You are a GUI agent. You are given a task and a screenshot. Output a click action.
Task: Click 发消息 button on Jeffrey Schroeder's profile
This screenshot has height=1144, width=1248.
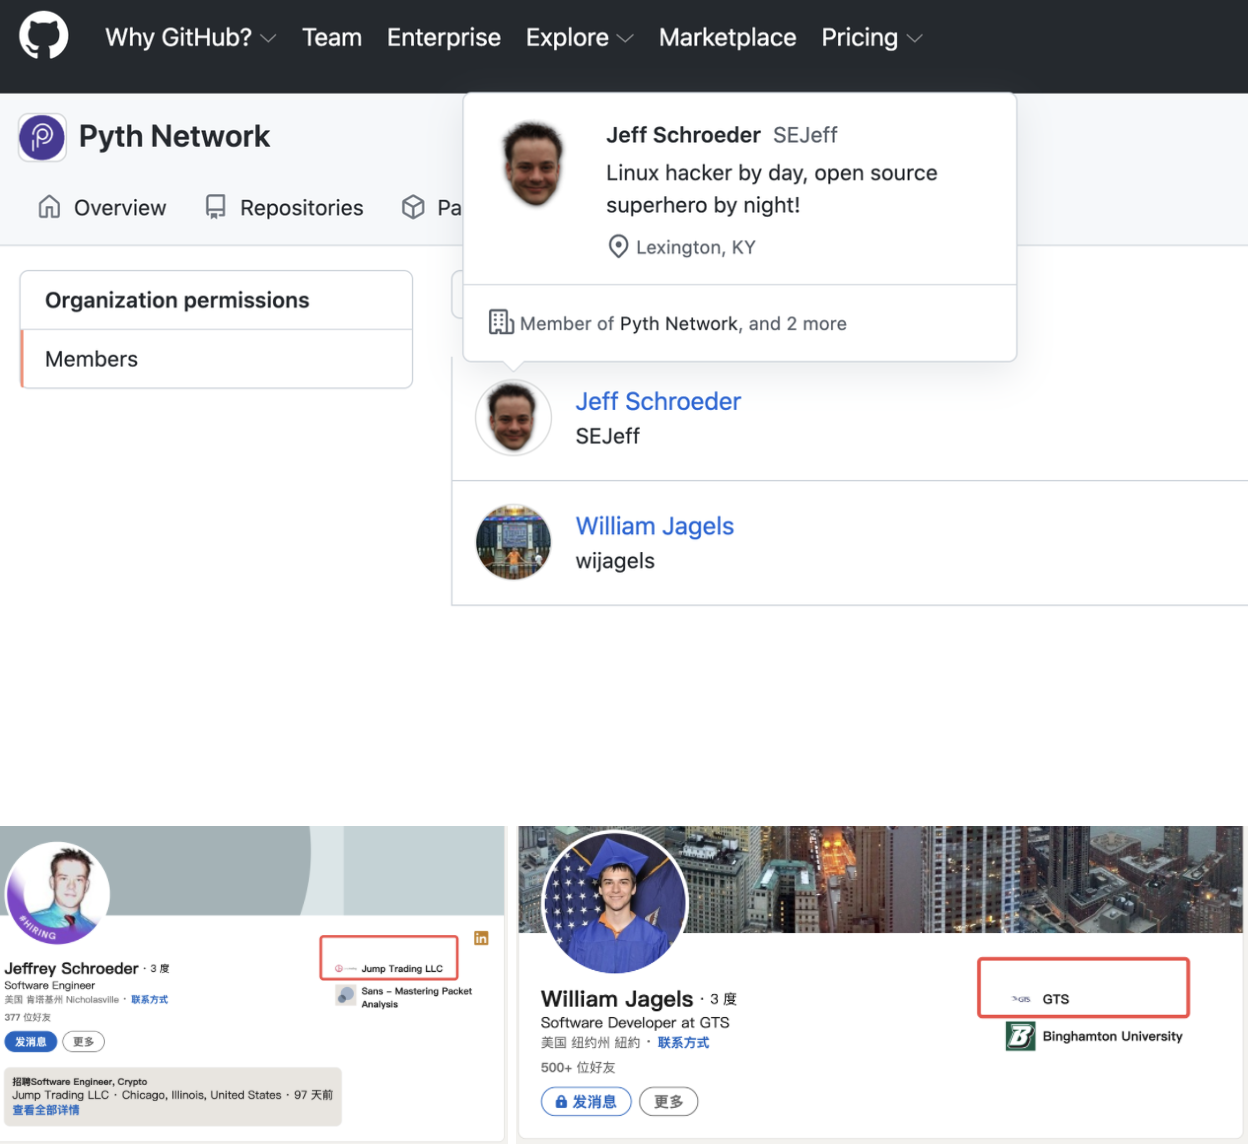(31, 1042)
